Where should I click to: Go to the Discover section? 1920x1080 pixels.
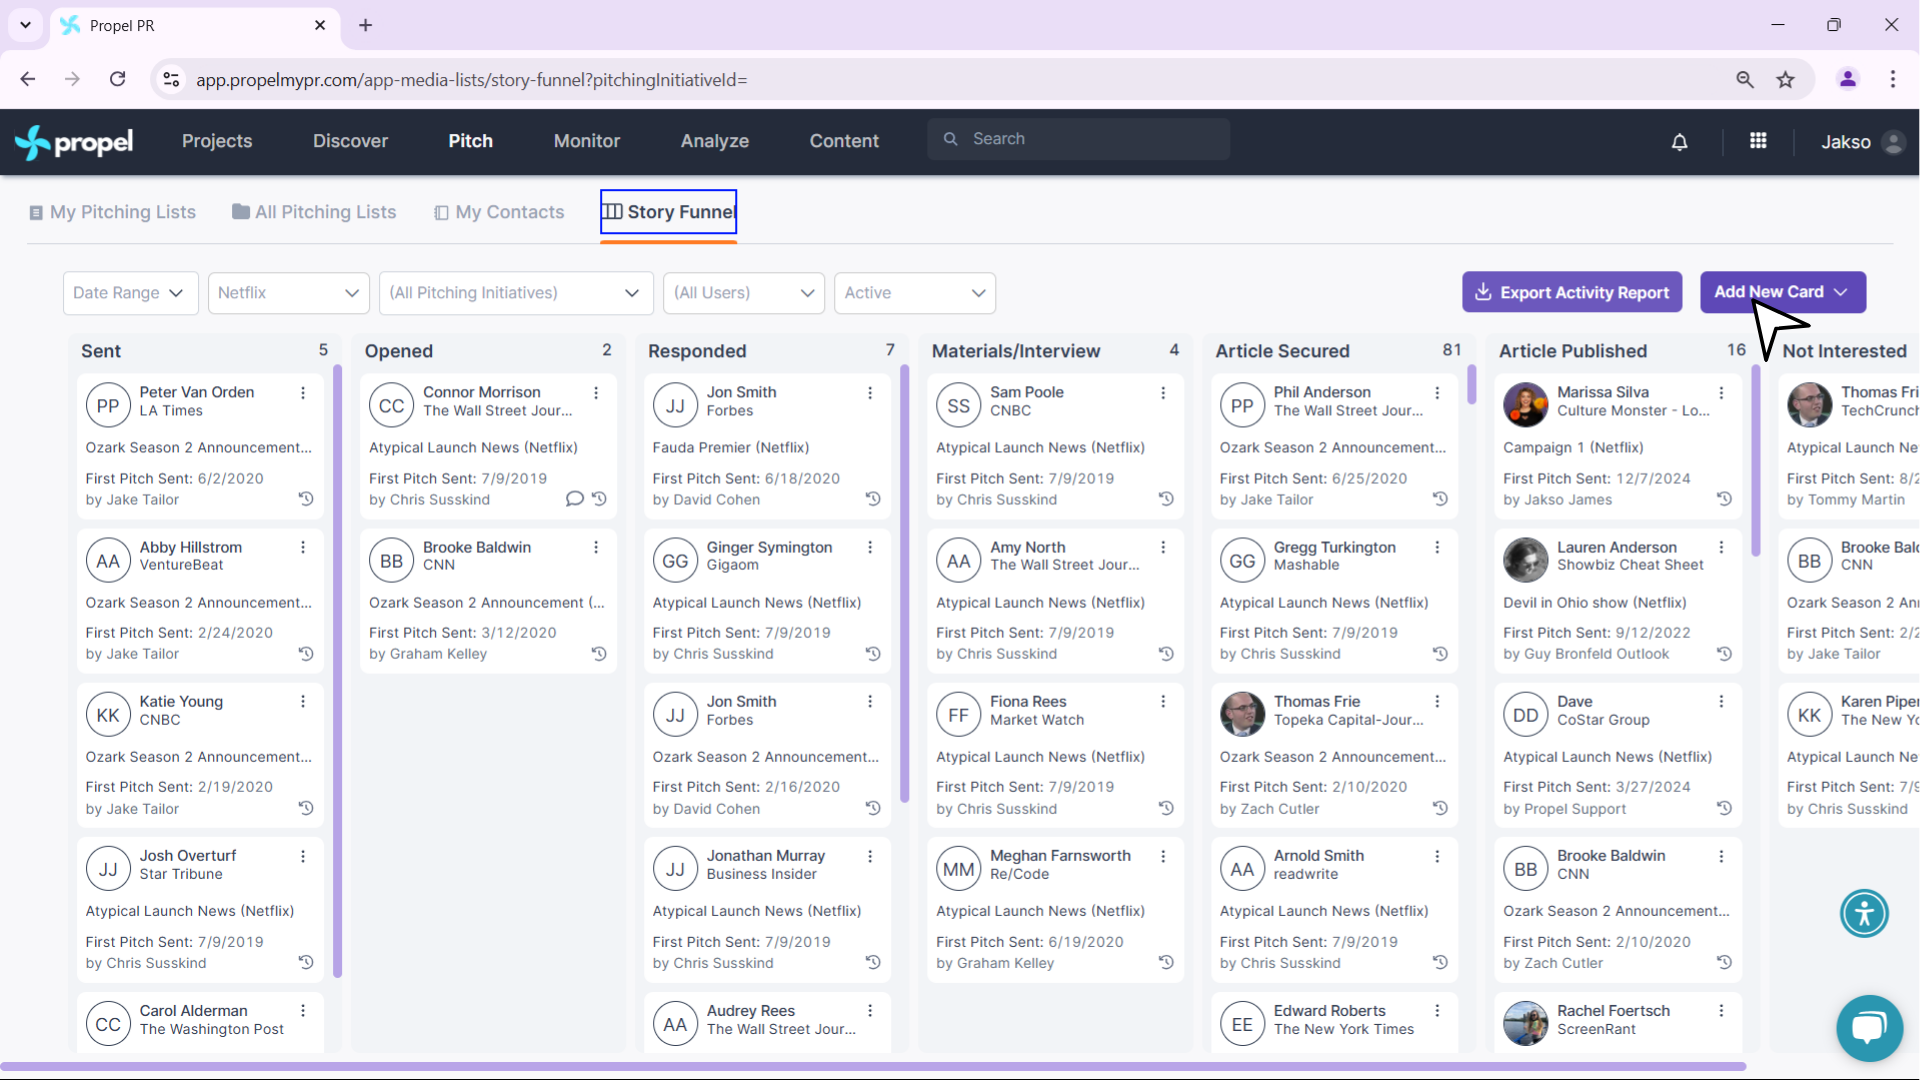pos(350,141)
